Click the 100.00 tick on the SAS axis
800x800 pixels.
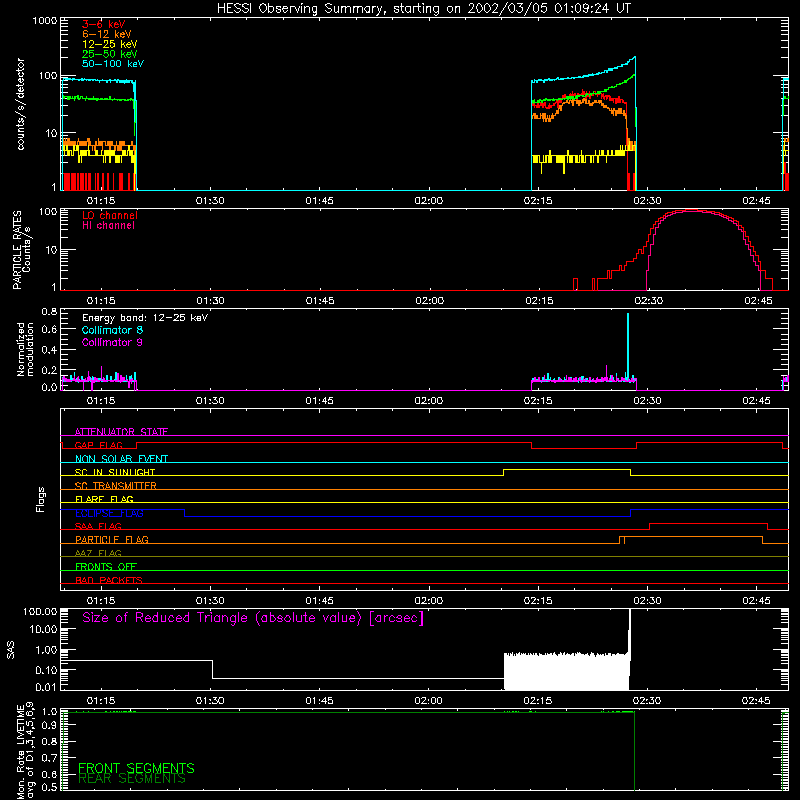click(40, 611)
